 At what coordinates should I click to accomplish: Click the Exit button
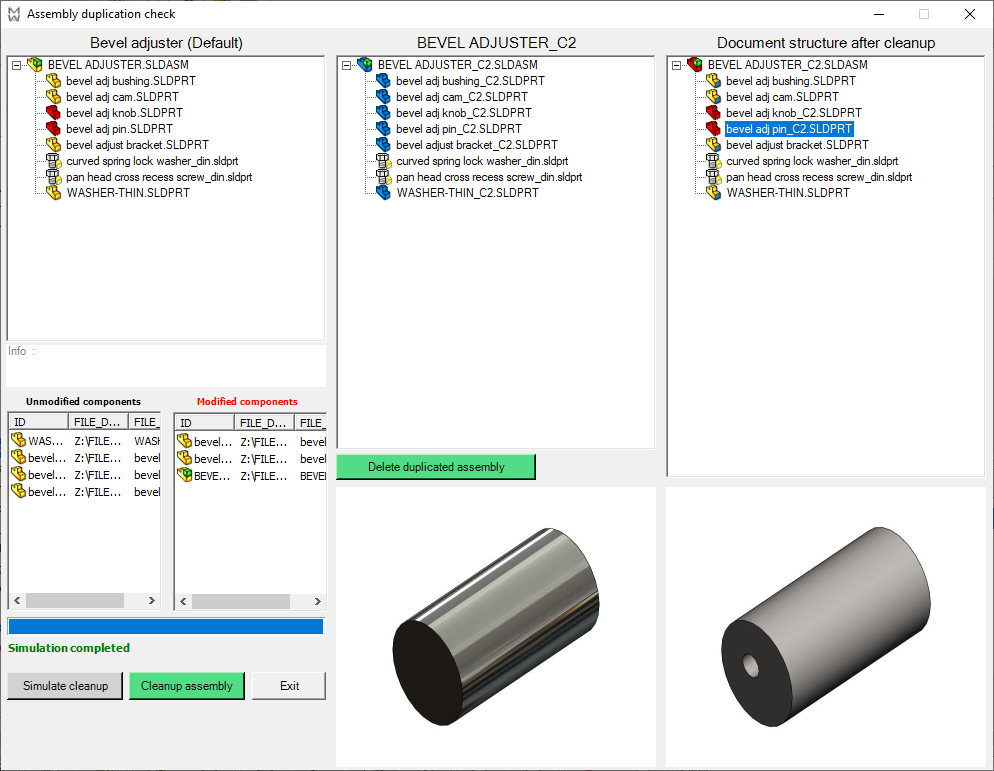[289, 686]
